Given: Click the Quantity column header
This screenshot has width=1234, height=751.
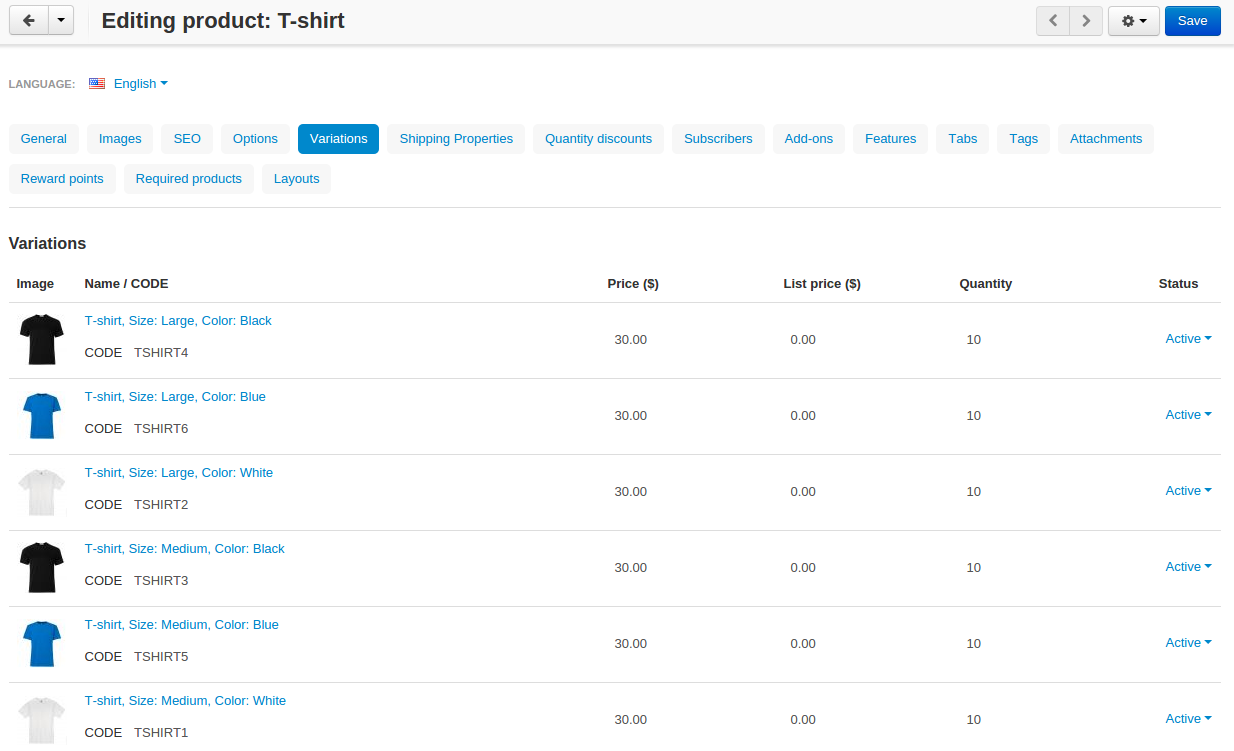Looking at the screenshot, I should point(986,284).
